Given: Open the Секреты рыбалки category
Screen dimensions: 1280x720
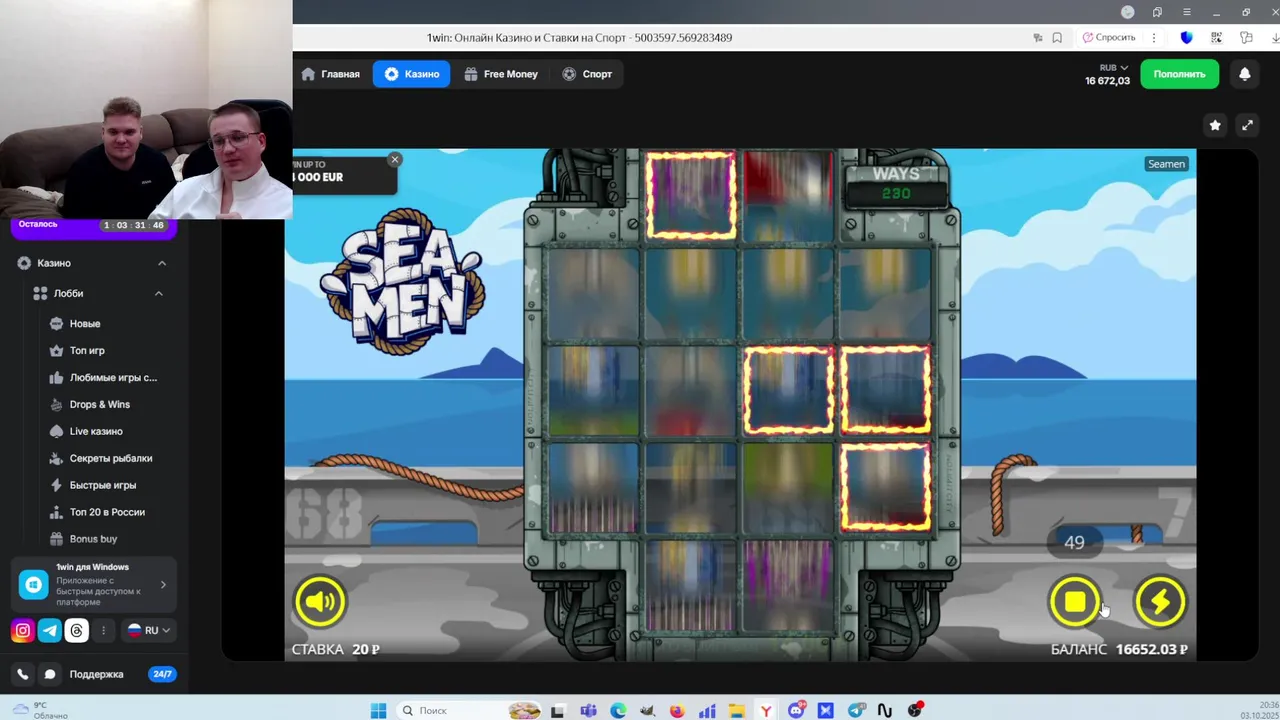Looking at the screenshot, I should 111,459.
